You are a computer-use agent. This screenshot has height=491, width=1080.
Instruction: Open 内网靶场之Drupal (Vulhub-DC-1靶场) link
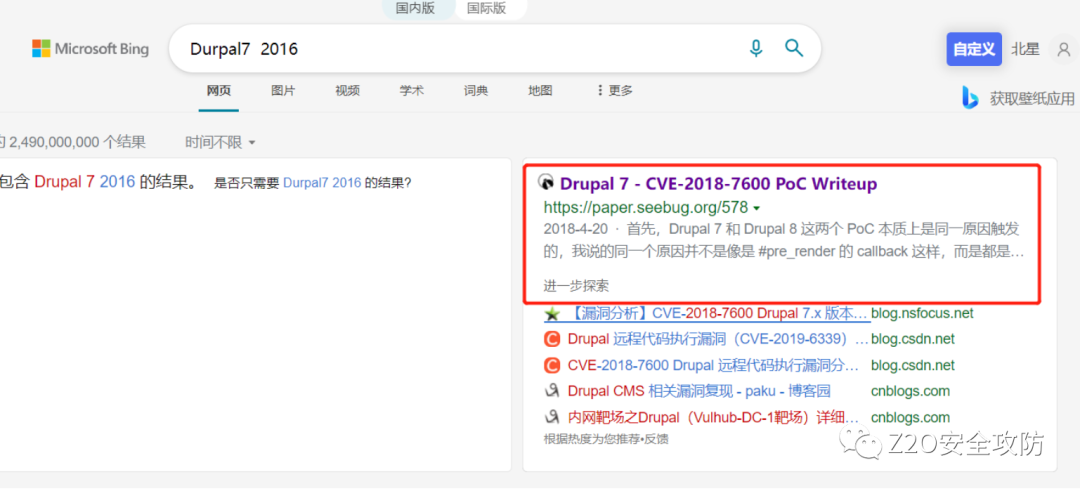[713, 417]
